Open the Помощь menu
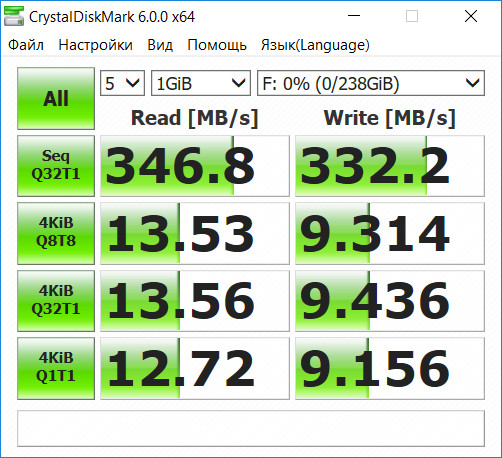Image resolution: width=502 pixels, height=458 pixels. [217, 45]
